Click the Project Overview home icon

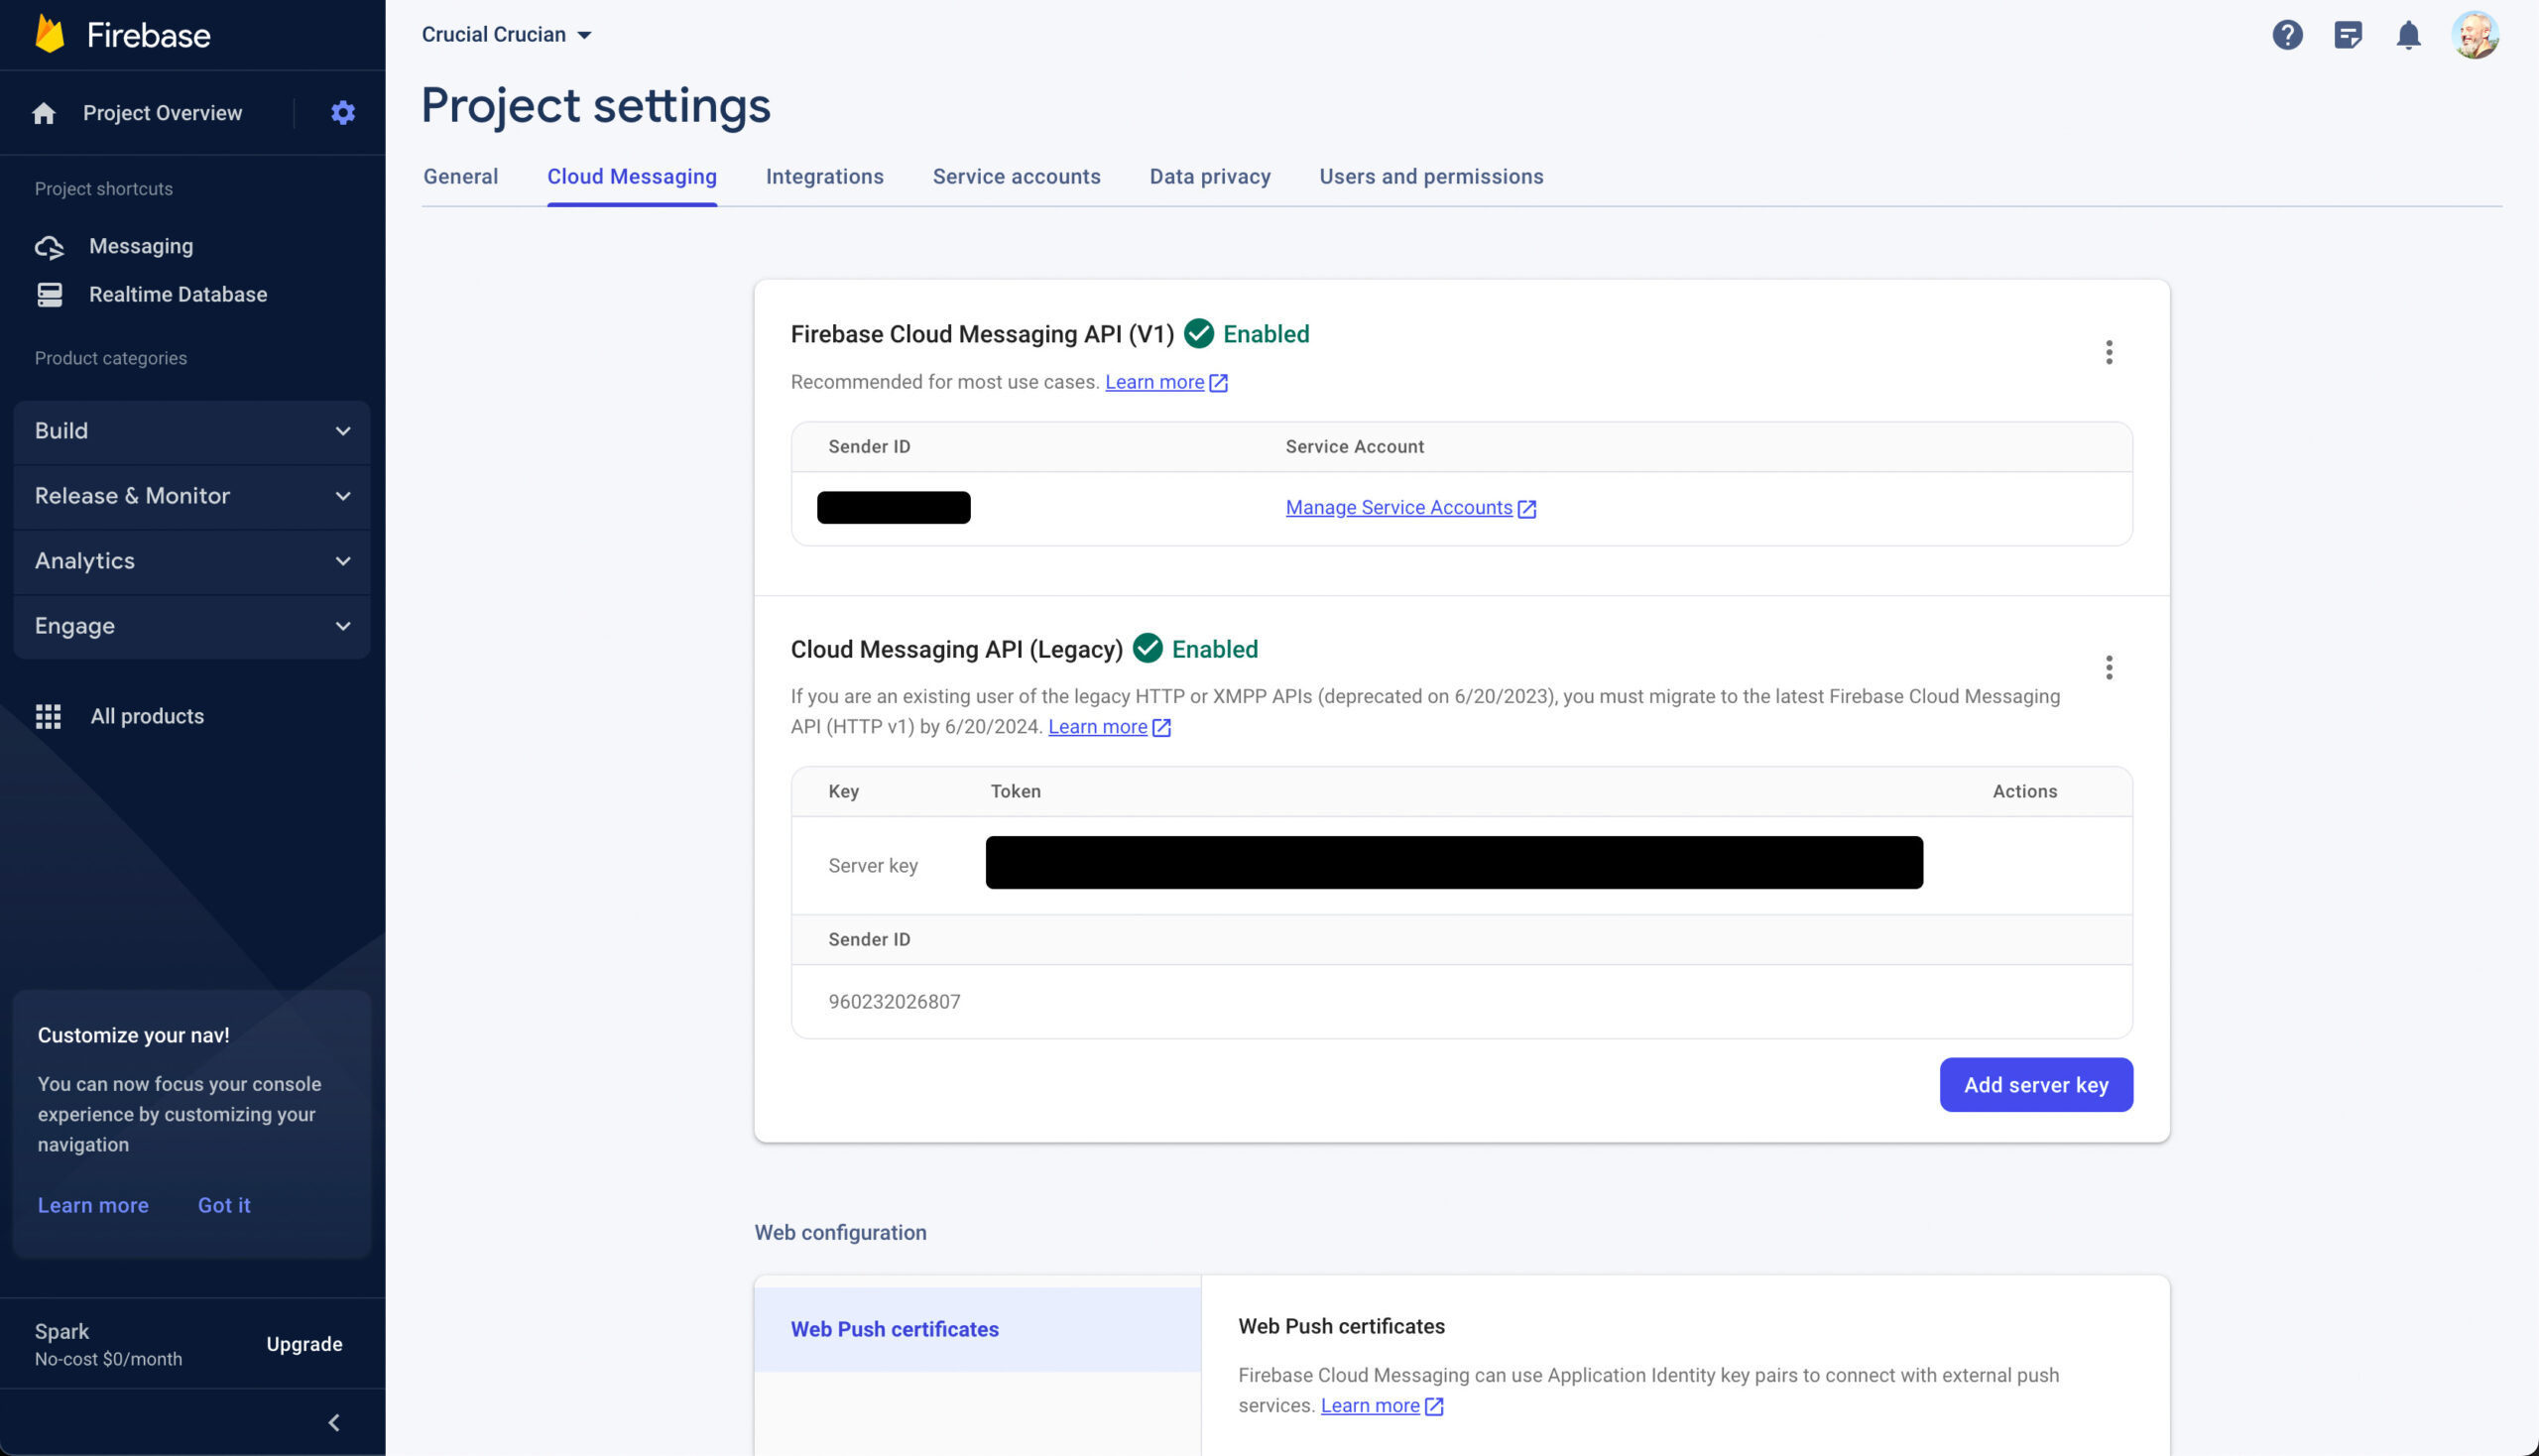pos(44,113)
